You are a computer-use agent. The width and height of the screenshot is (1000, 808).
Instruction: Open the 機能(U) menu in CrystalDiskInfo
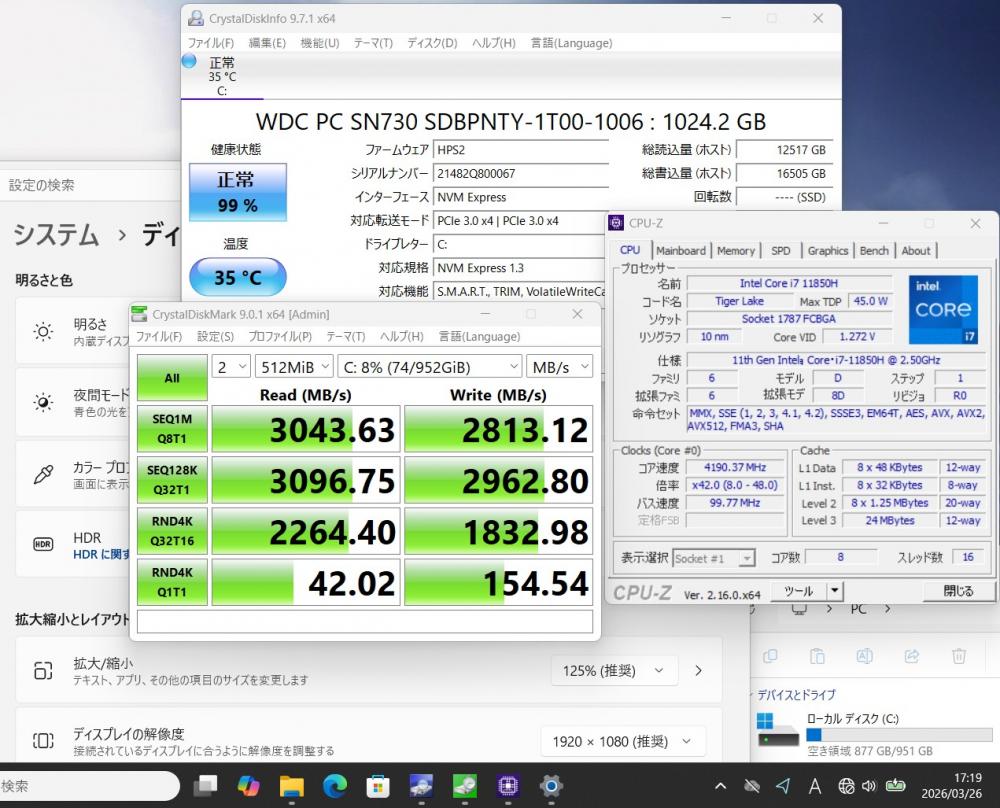pos(319,43)
